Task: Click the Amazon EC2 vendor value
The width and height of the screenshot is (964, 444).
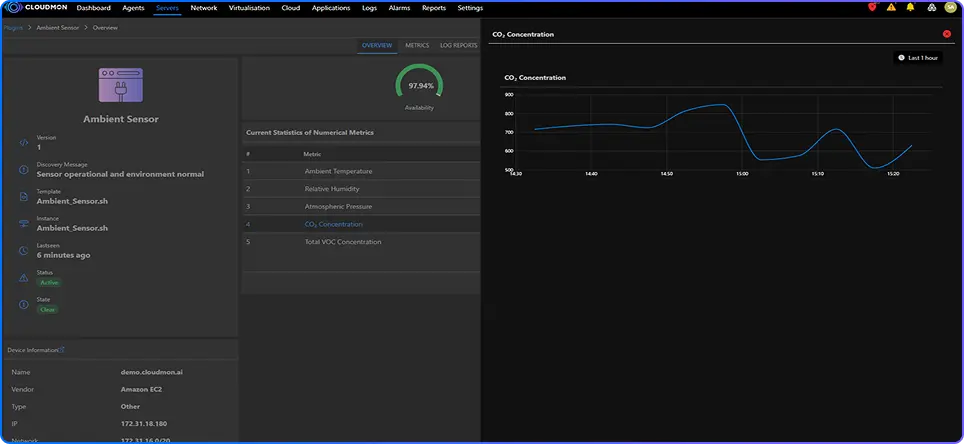Action: [x=141, y=389]
